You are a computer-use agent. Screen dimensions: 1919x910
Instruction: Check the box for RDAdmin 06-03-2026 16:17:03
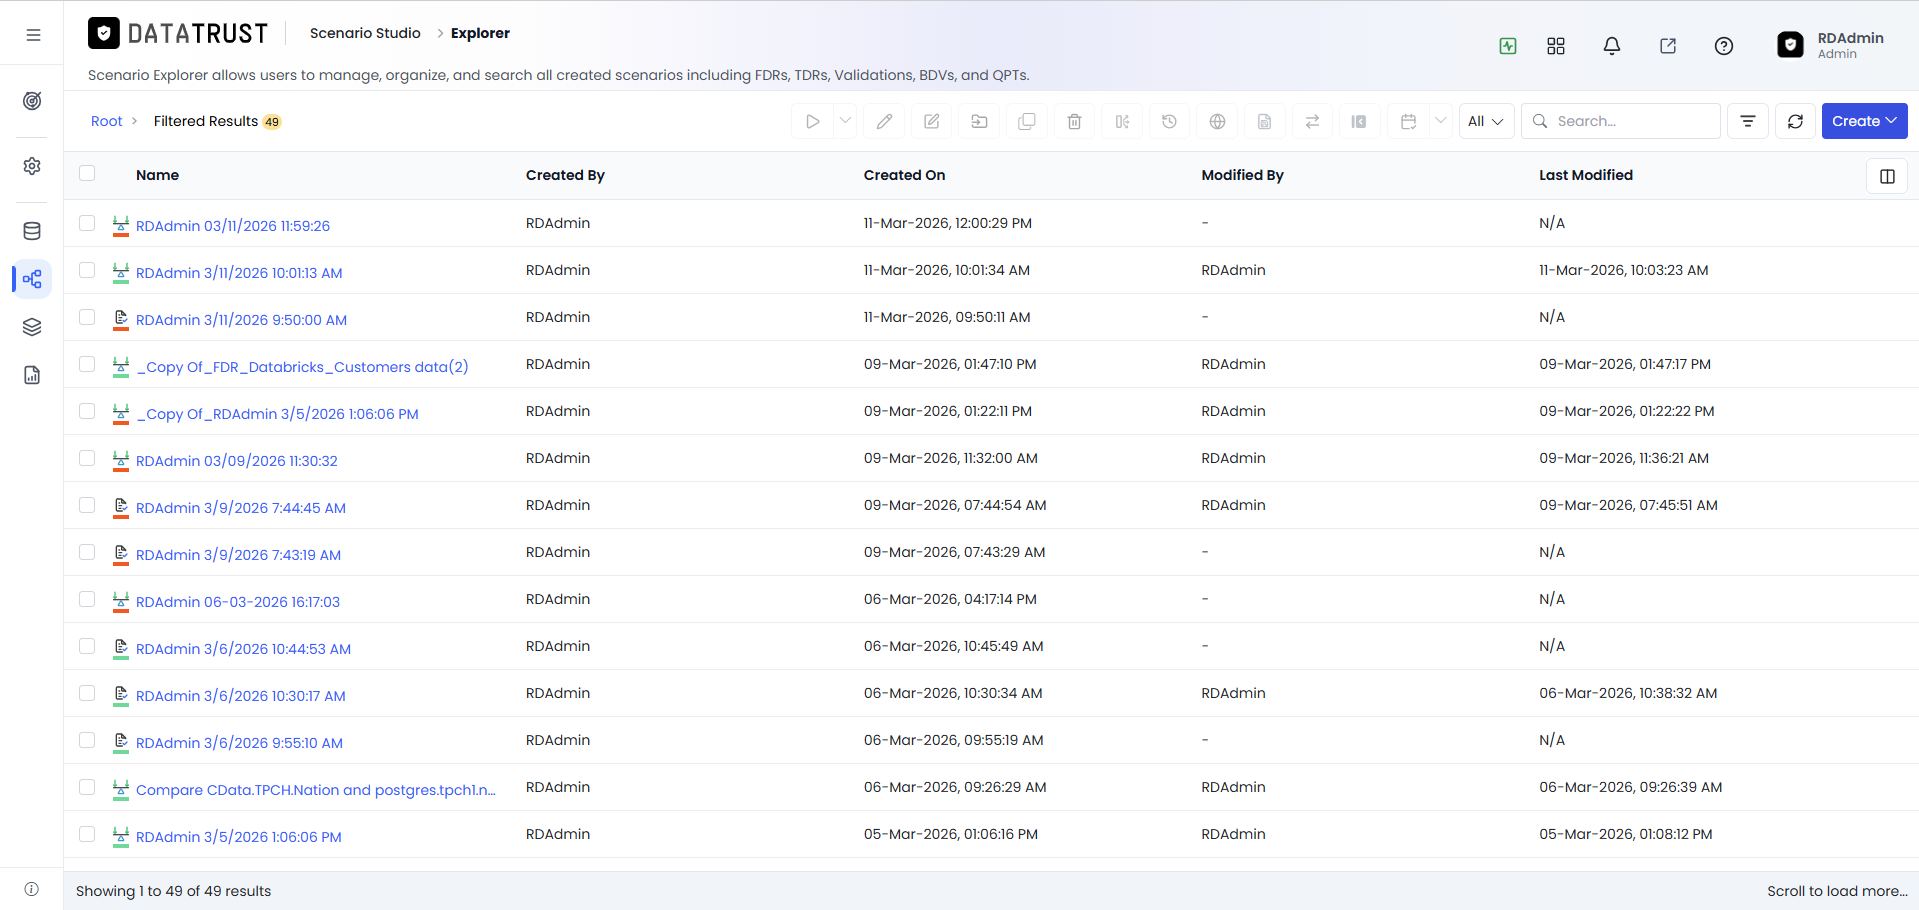pos(87,599)
